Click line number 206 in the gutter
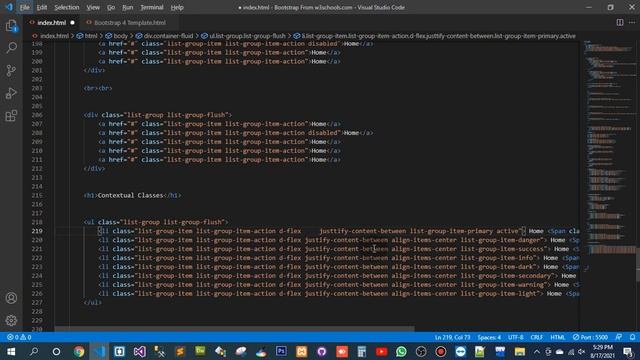This screenshot has height=360, width=640. pos(37,115)
